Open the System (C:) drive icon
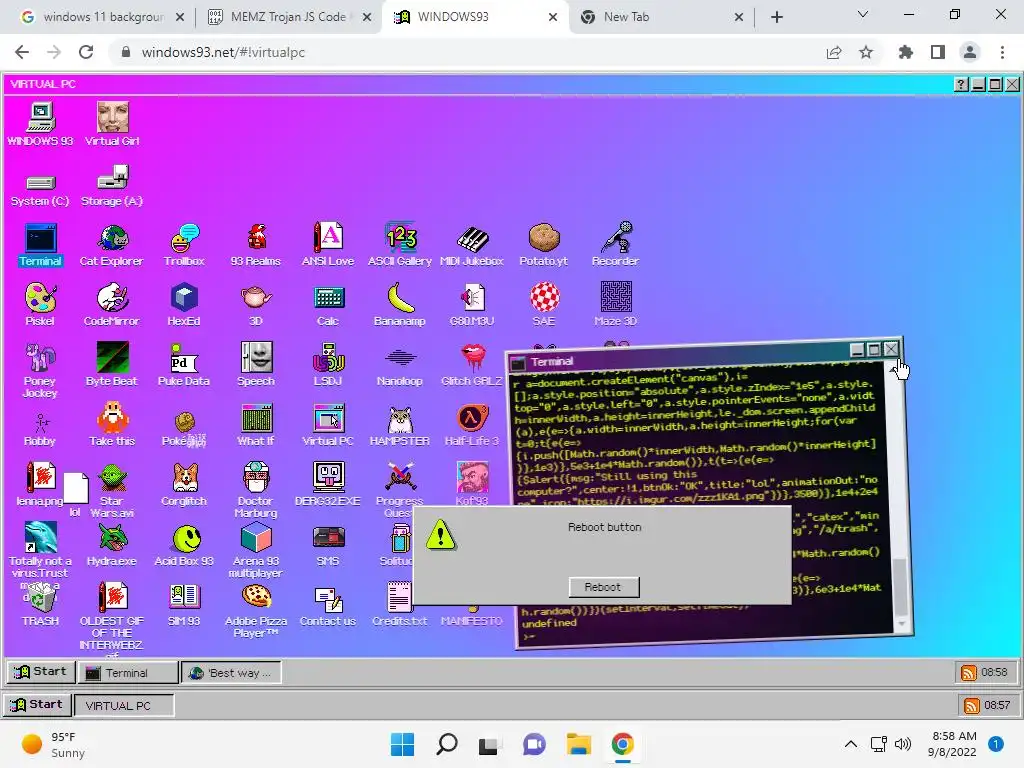 [x=40, y=189]
